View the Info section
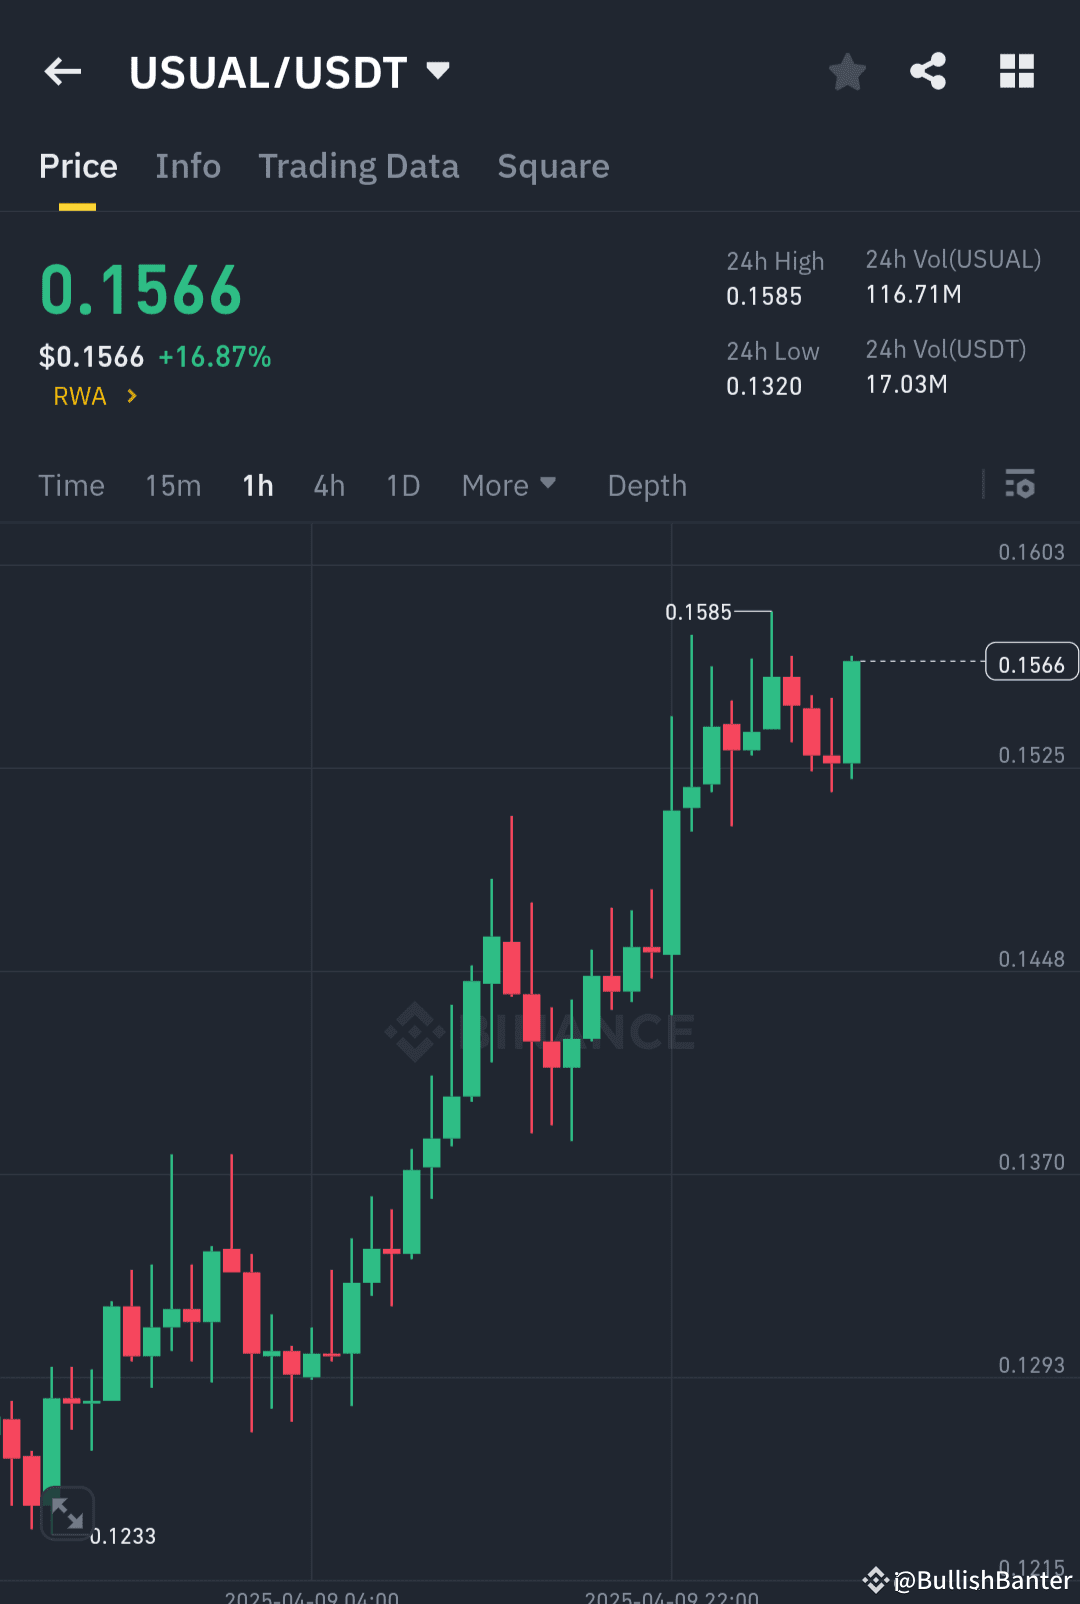 (187, 166)
